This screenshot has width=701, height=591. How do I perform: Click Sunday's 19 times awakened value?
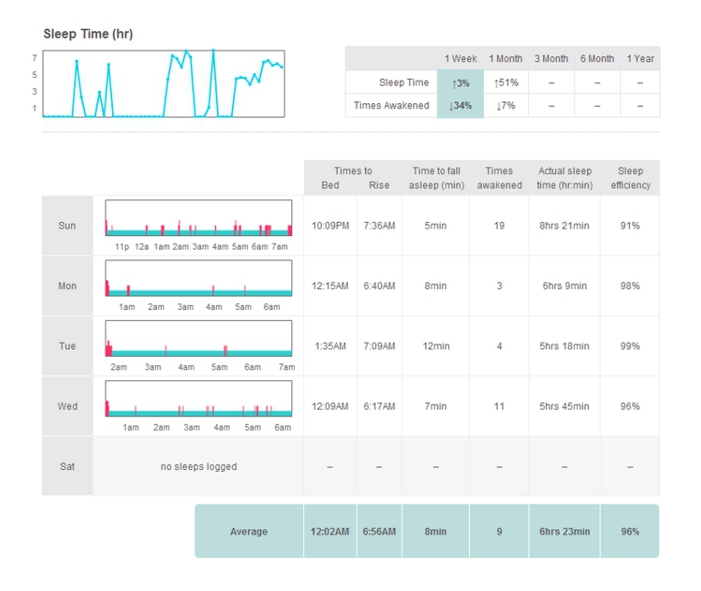tap(499, 226)
